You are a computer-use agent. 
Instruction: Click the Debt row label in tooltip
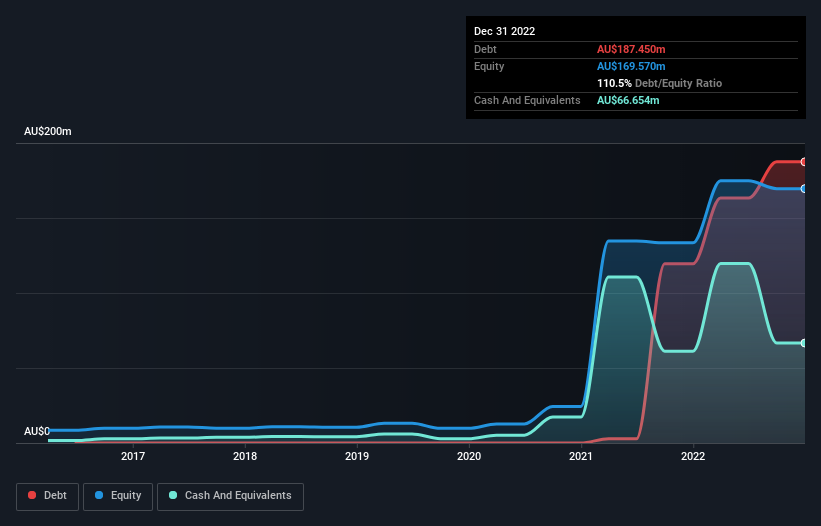point(485,49)
